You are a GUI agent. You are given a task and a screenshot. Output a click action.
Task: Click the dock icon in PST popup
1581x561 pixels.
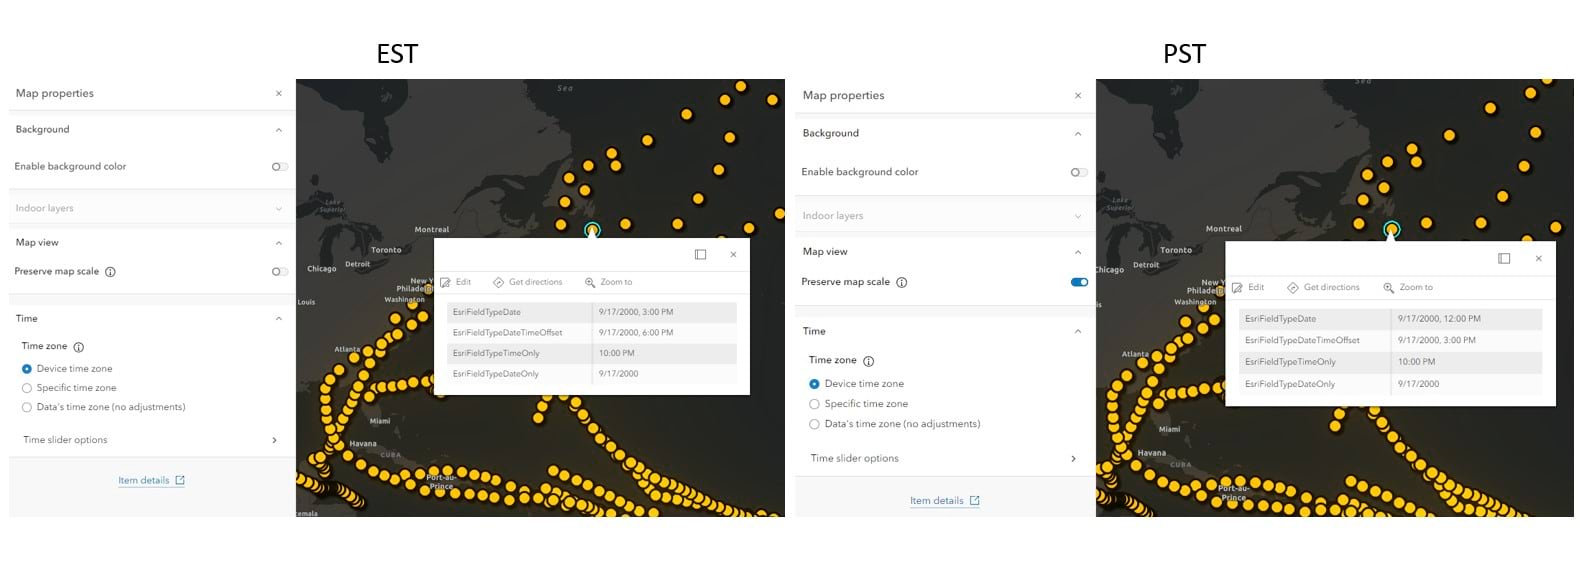click(1503, 259)
